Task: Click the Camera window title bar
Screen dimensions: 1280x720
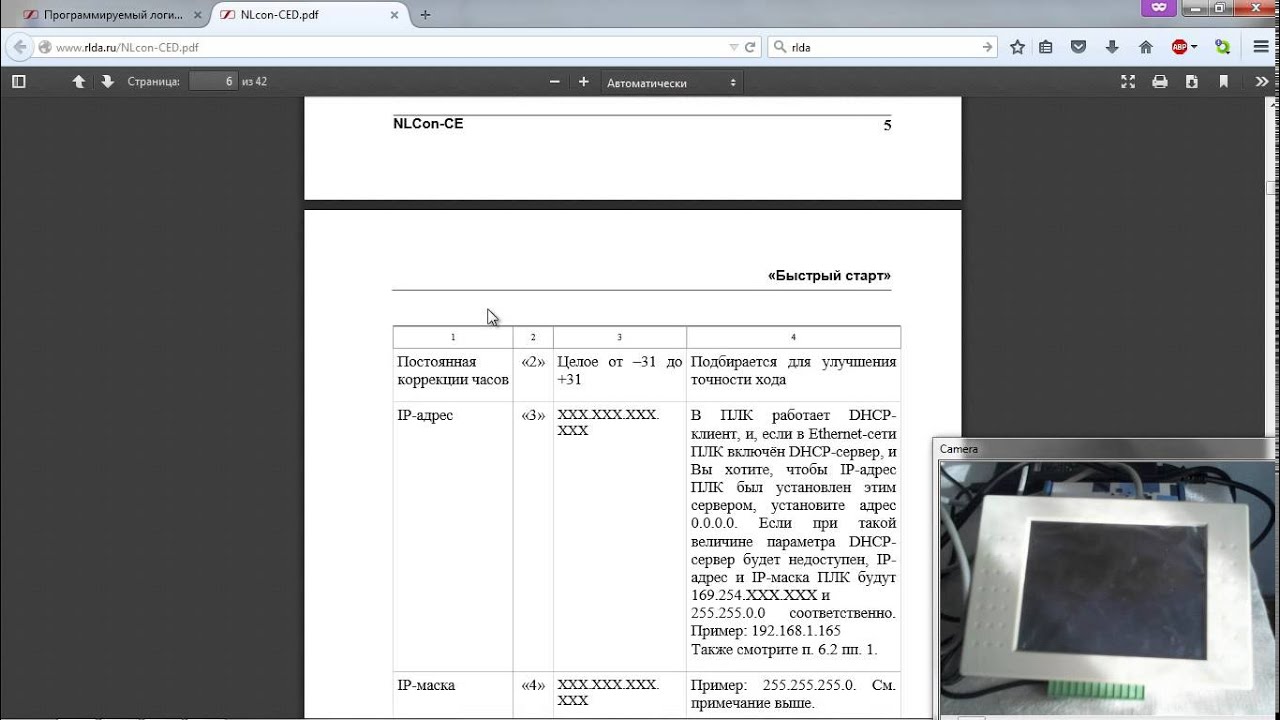Action: pos(1105,449)
